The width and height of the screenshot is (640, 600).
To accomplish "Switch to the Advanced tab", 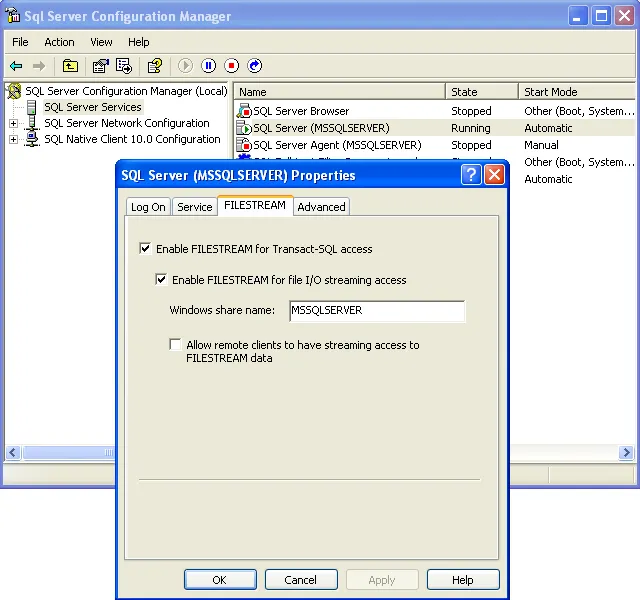I will [321, 207].
